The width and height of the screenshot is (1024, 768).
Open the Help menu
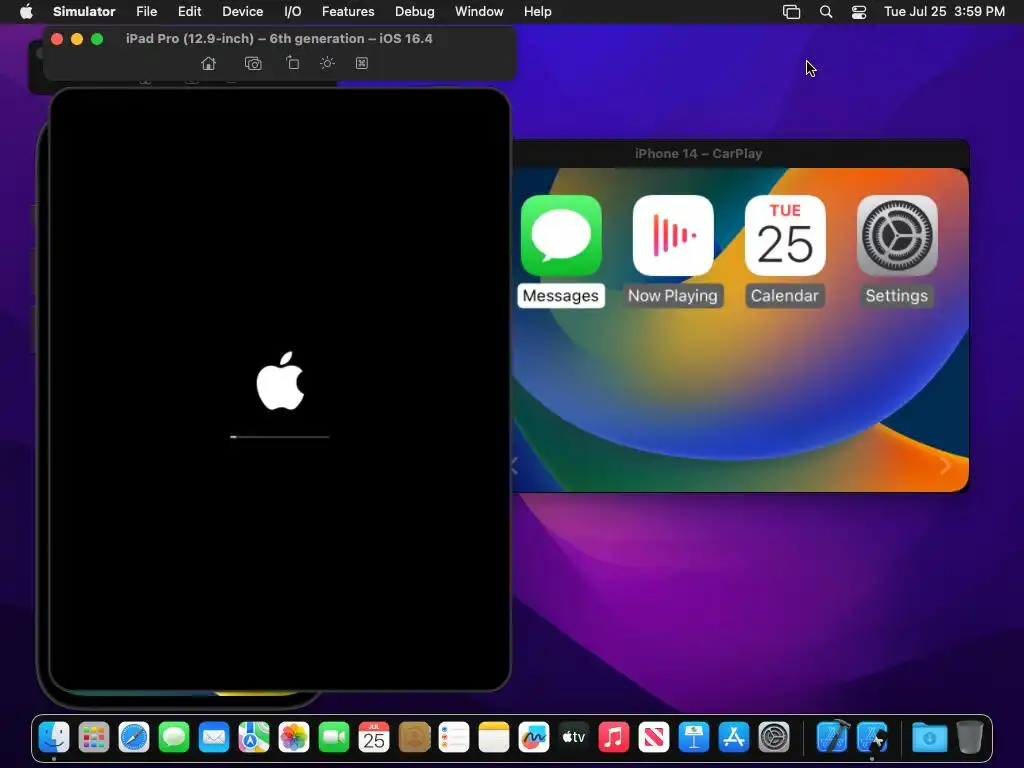537,11
